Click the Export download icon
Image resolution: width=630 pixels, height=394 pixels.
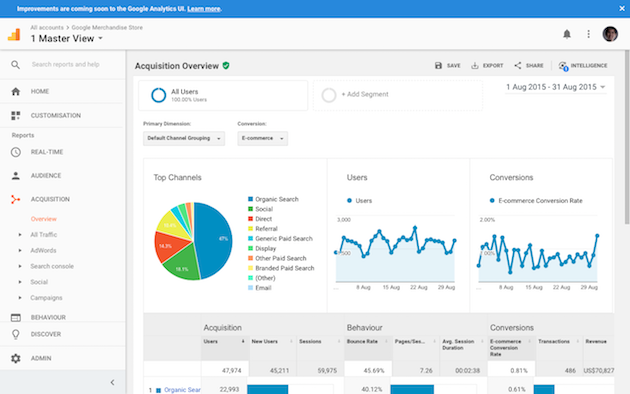click(475, 65)
